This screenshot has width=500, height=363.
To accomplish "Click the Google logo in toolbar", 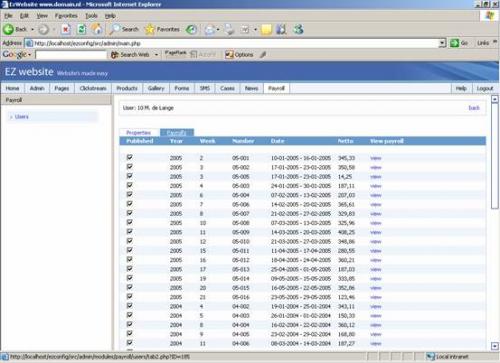I will coord(14,54).
